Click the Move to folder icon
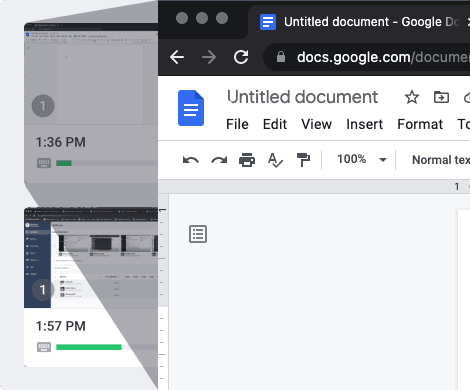Screen dimensions: 470x390 [441, 97]
